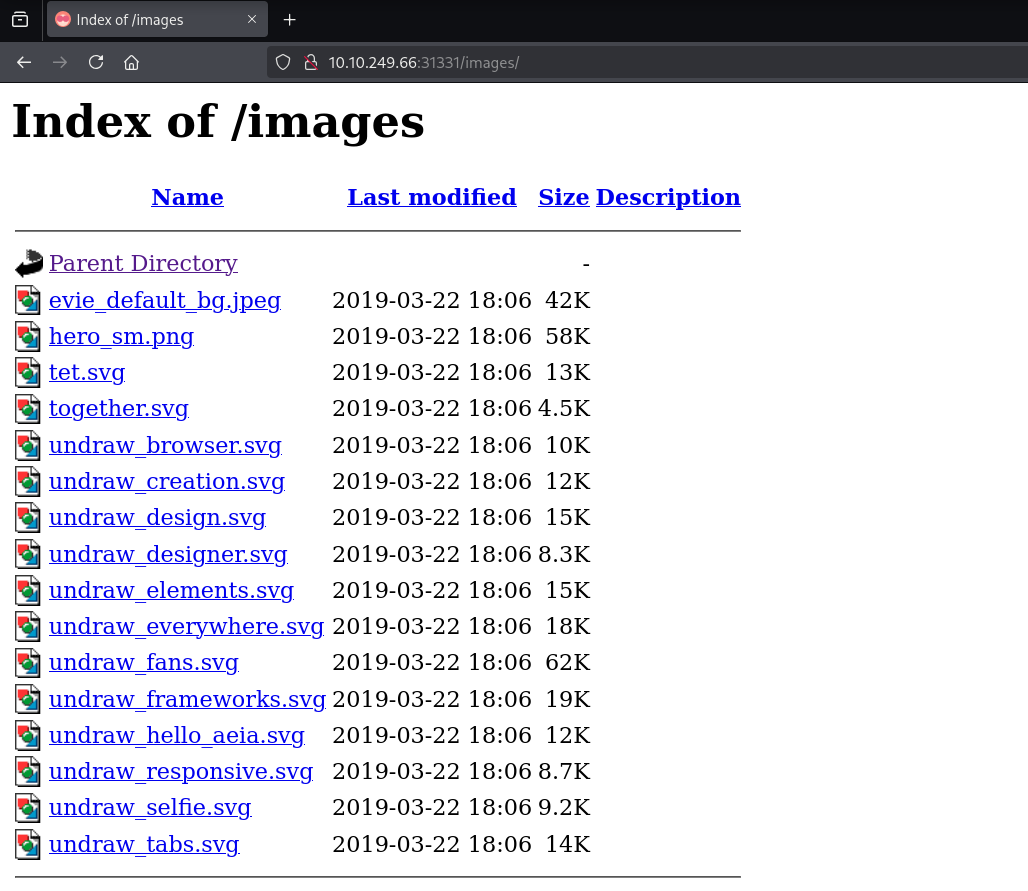Click the Parent Directory folder icon

point(29,264)
